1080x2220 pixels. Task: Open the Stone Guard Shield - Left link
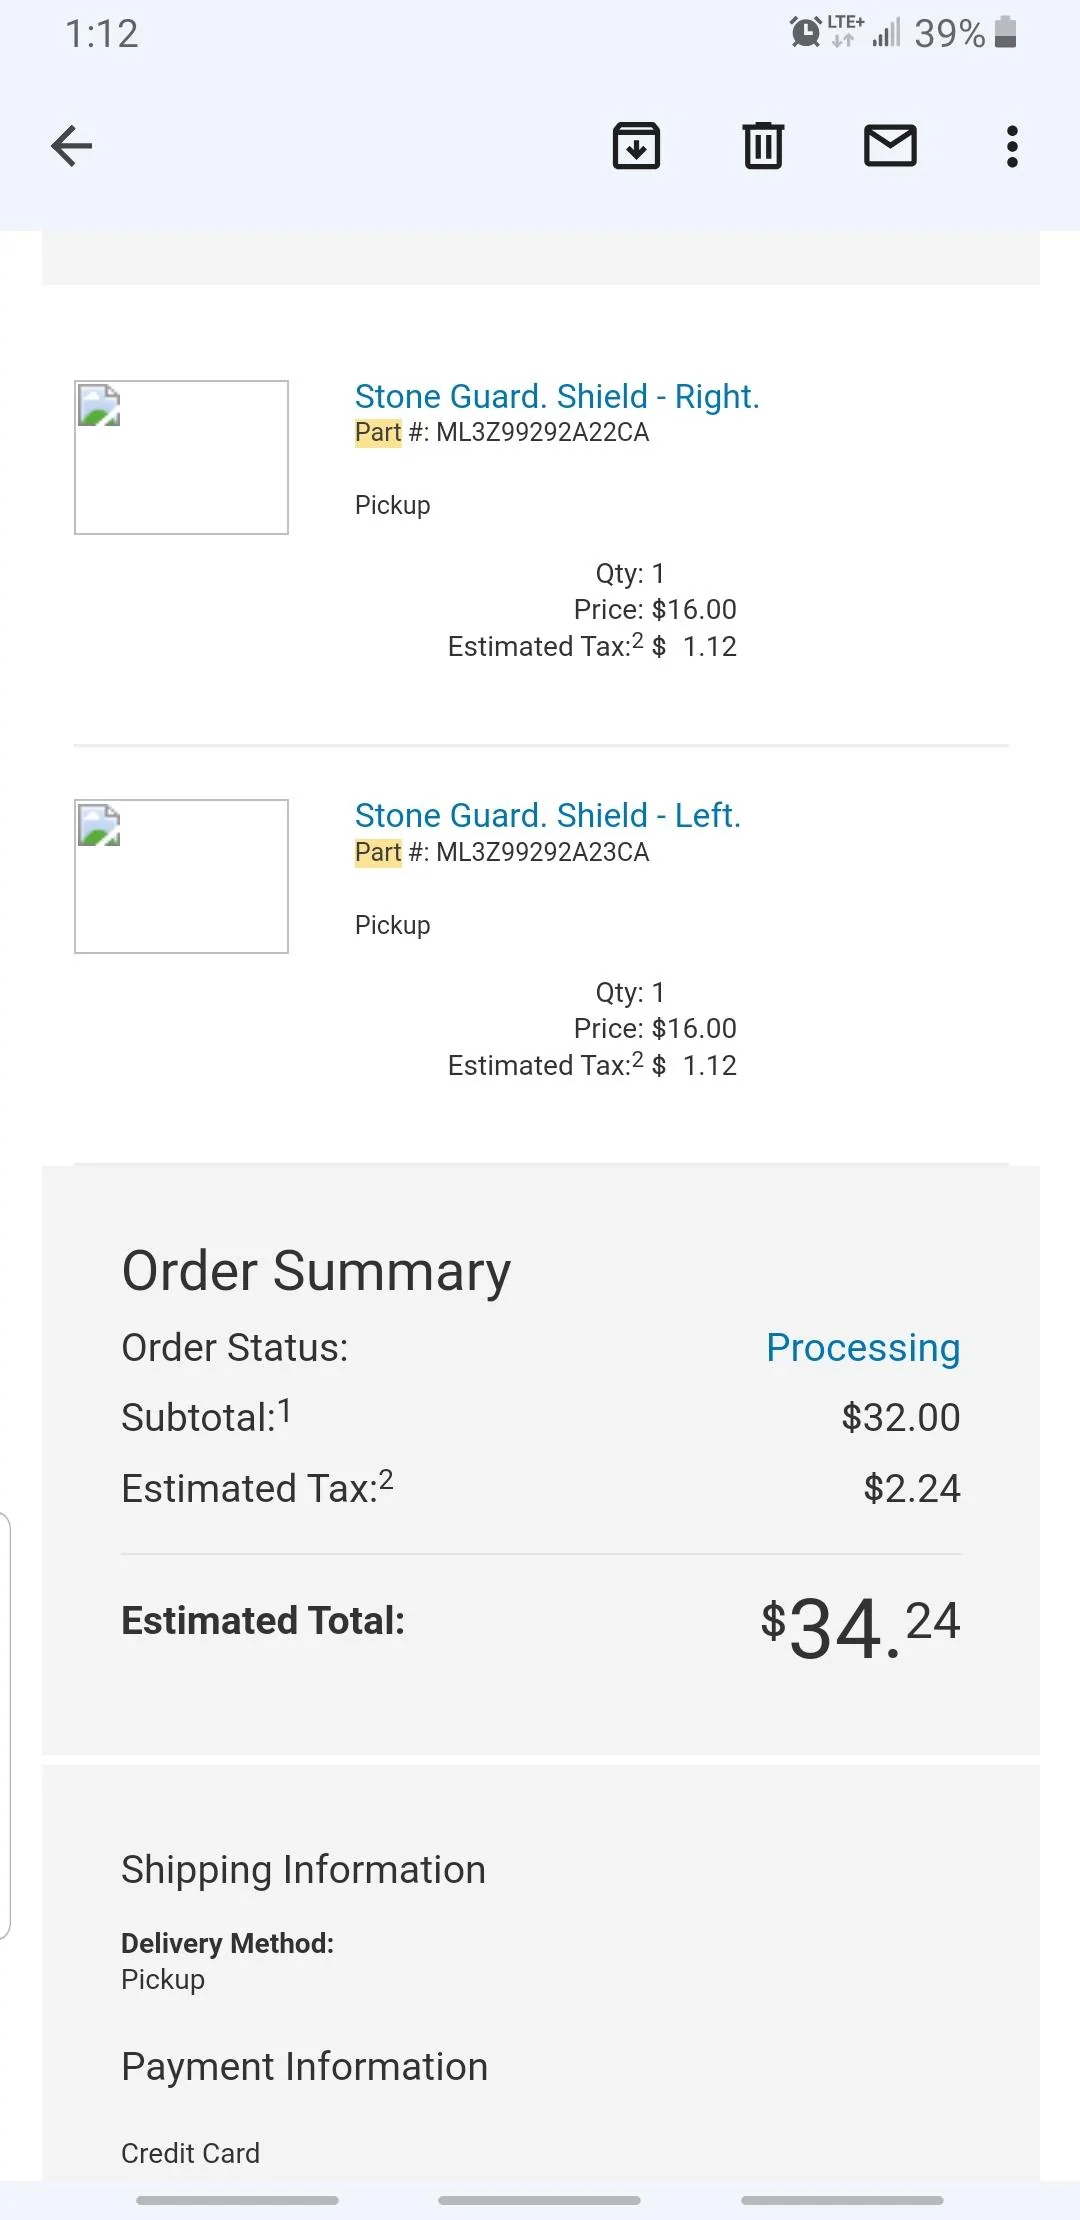(547, 815)
